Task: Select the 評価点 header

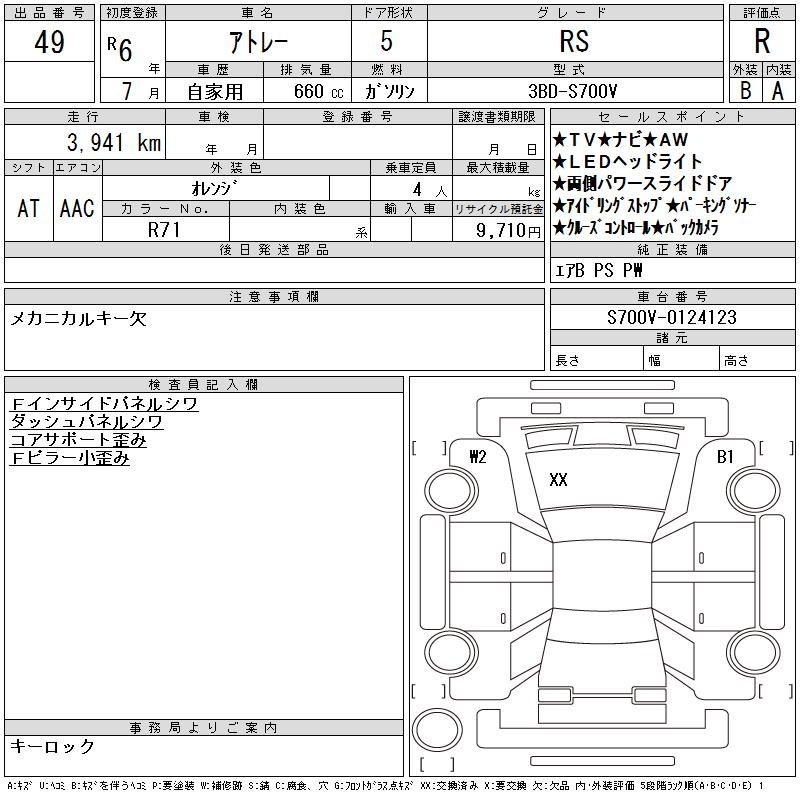Action: point(762,13)
